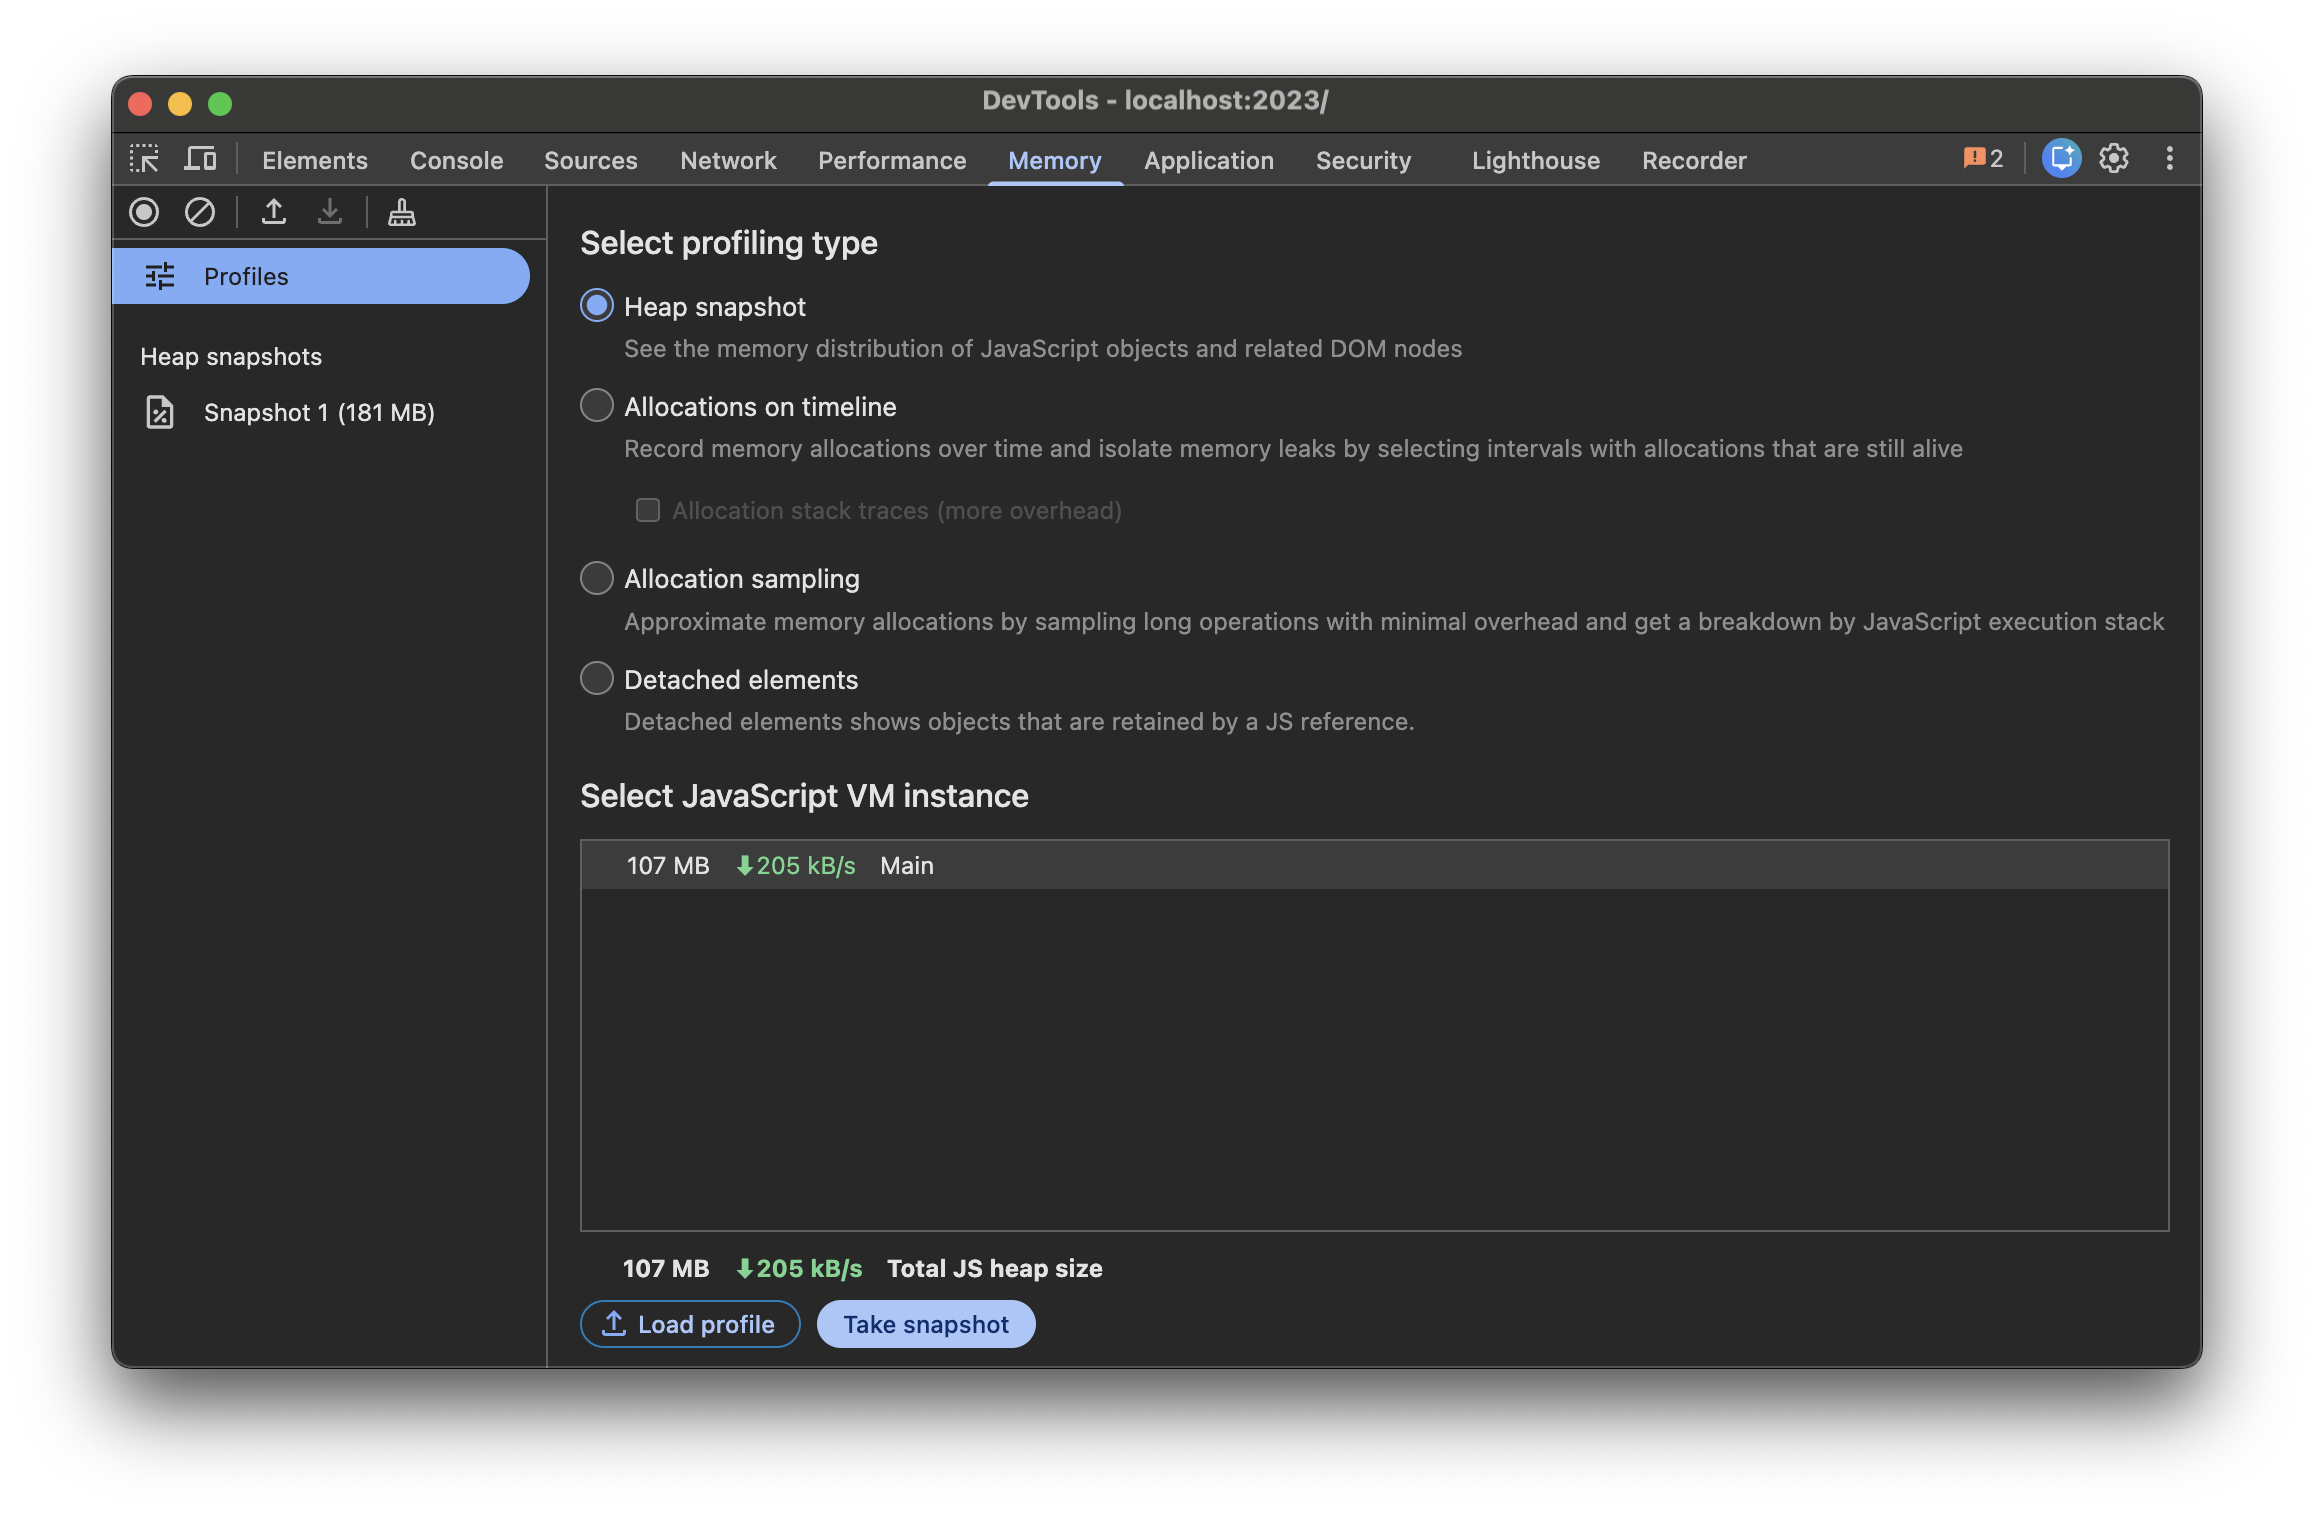This screenshot has height=1516, width=2314.
Task: Go to the Performance tab
Action: 892,160
